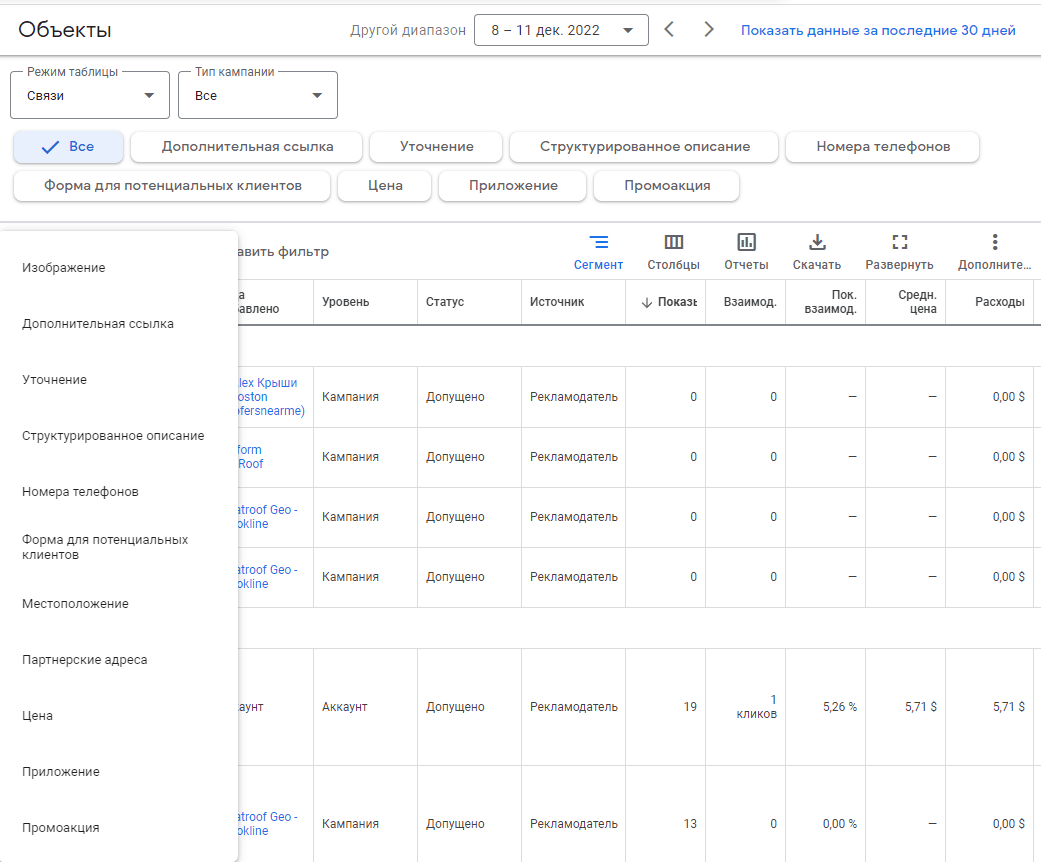Select the Дополнительная ссылка filter chip
The image size is (1041, 862).
247,147
